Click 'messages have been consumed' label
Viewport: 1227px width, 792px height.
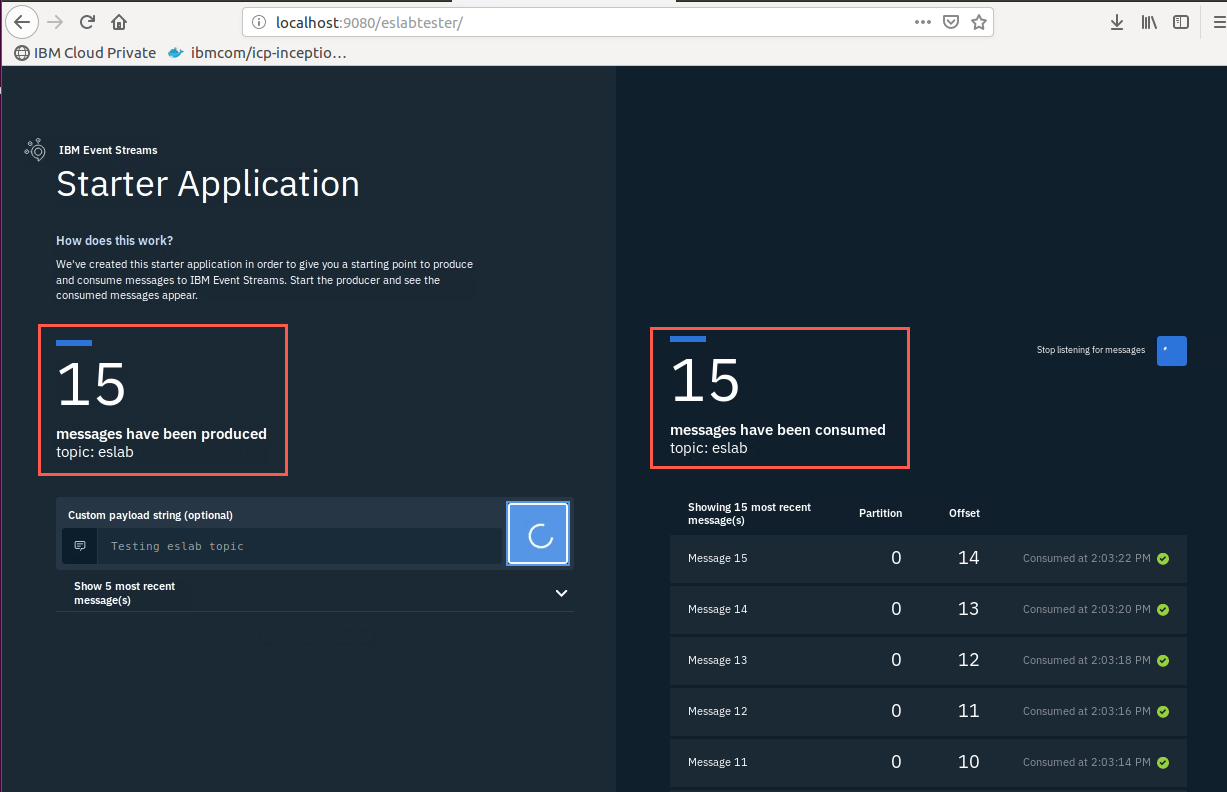[778, 430]
